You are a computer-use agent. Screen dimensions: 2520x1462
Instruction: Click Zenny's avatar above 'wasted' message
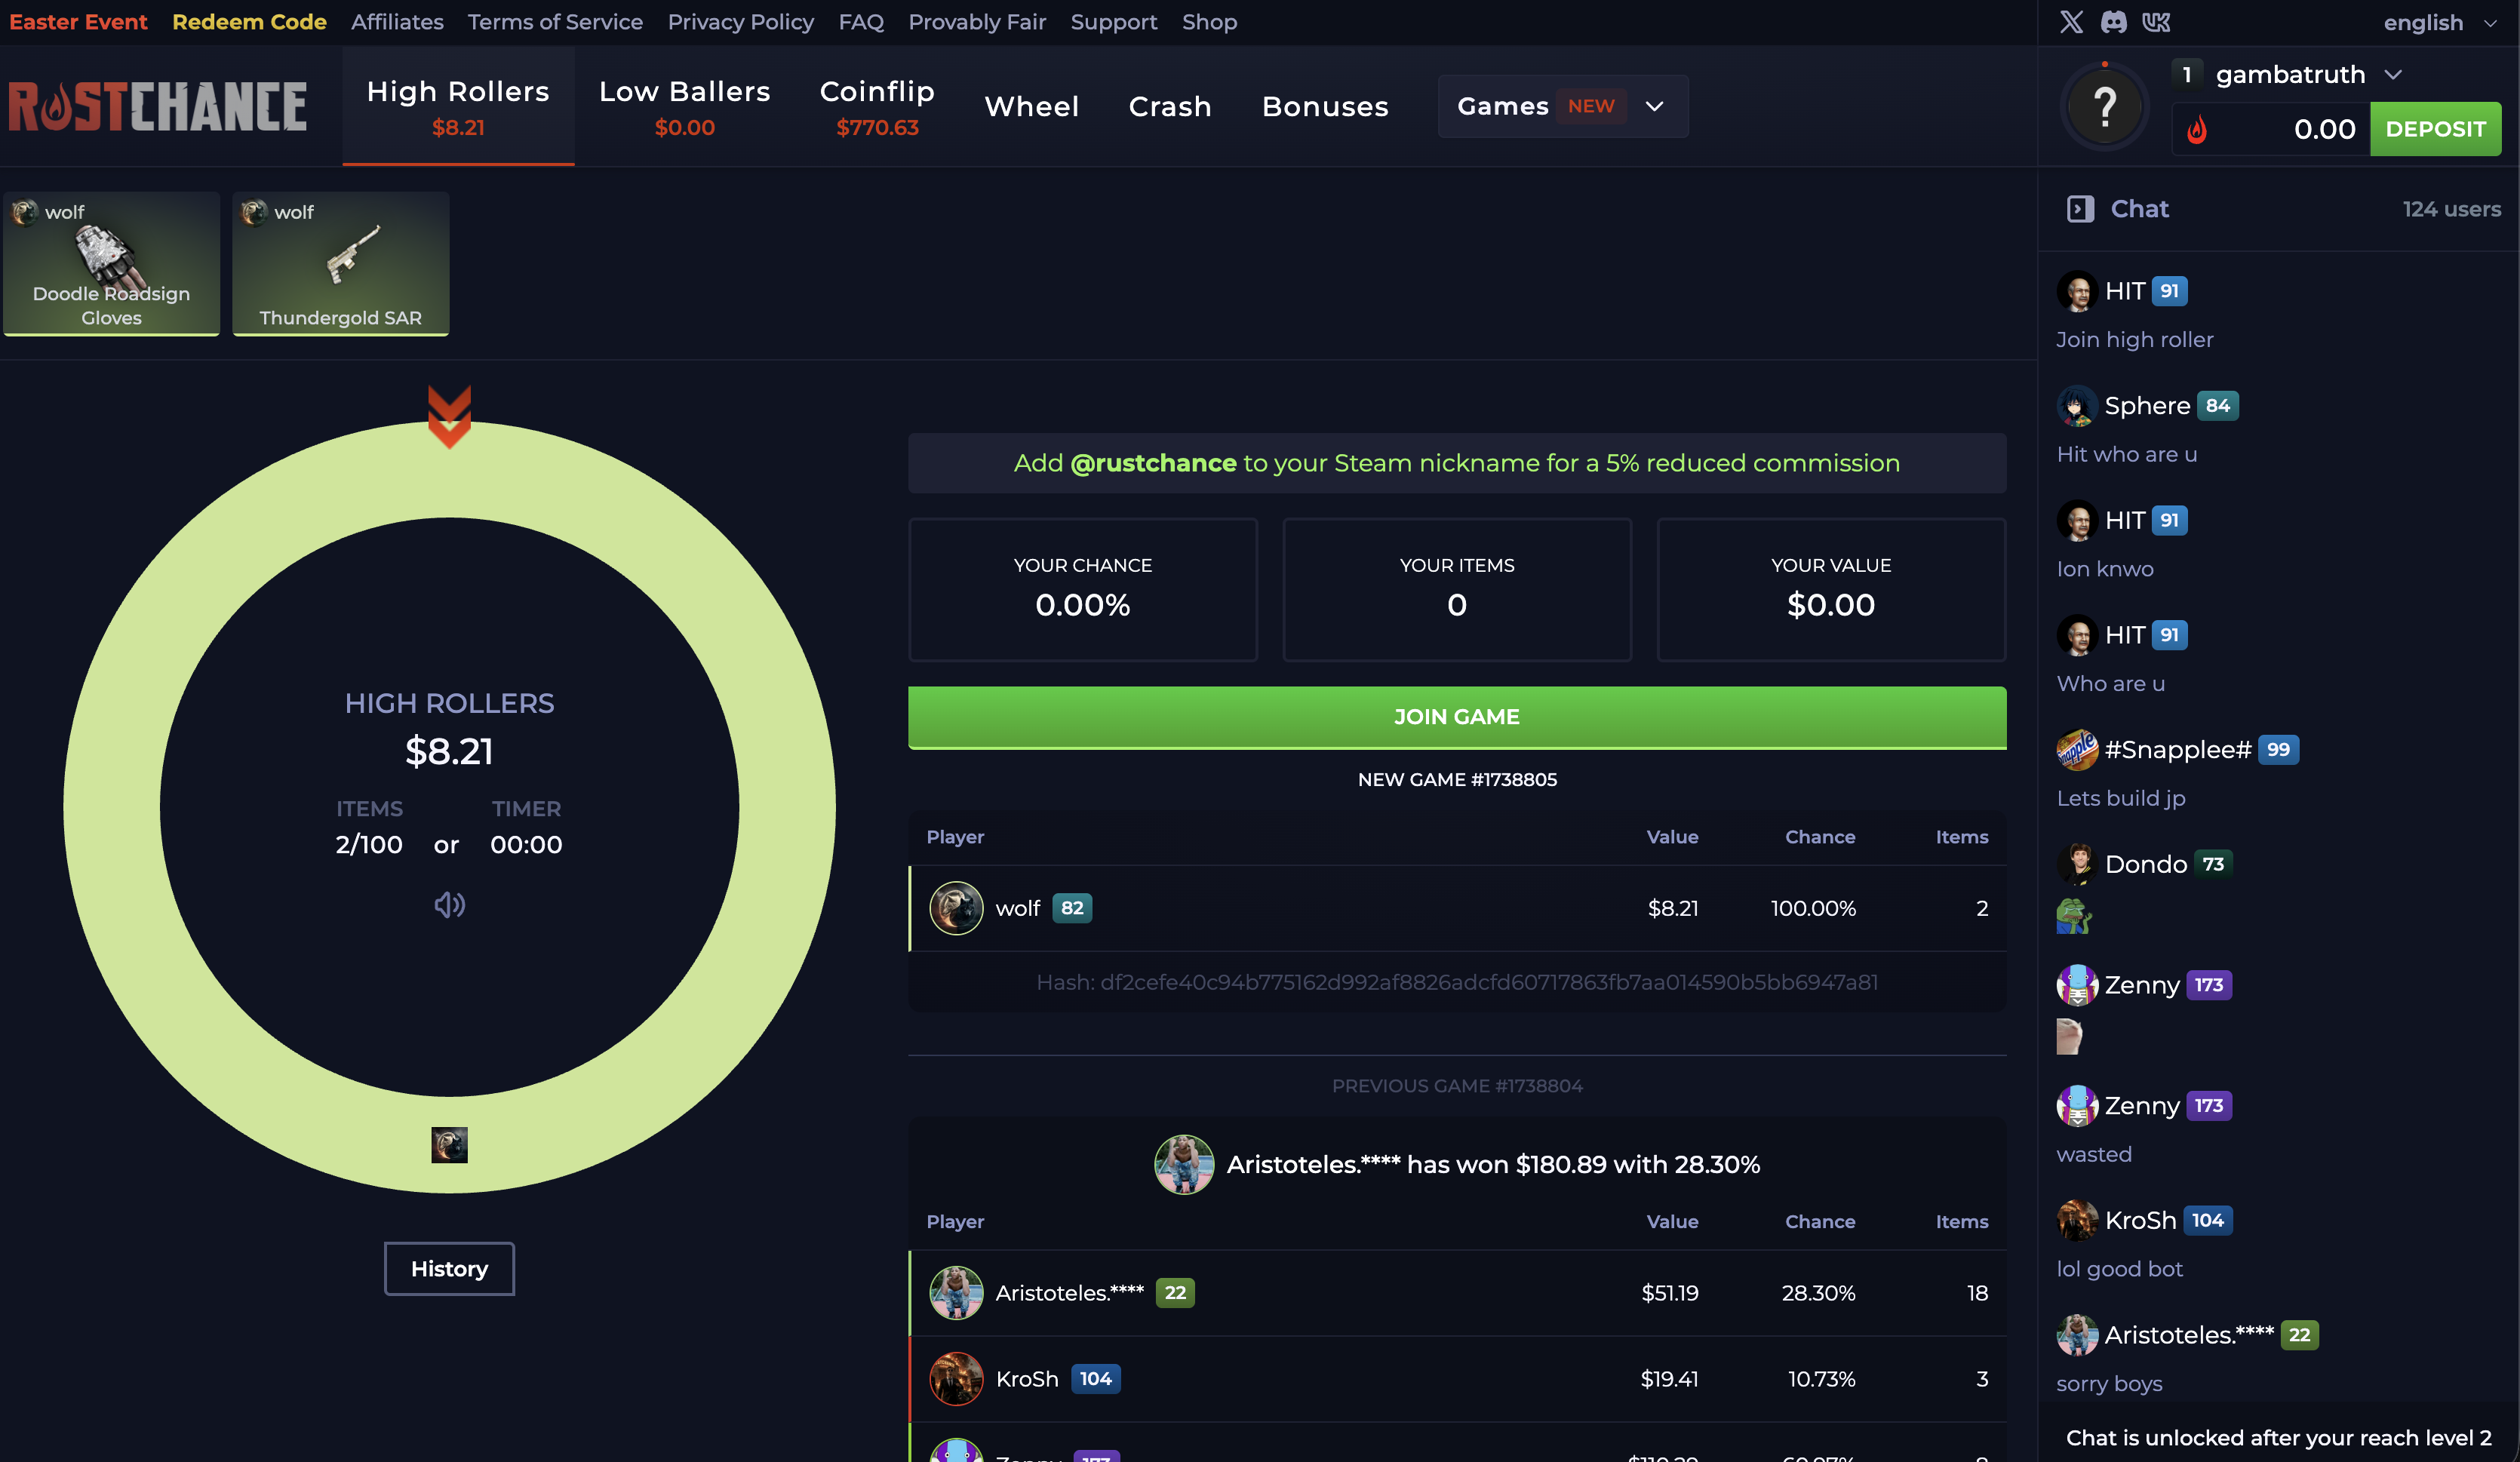[2077, 1106]
